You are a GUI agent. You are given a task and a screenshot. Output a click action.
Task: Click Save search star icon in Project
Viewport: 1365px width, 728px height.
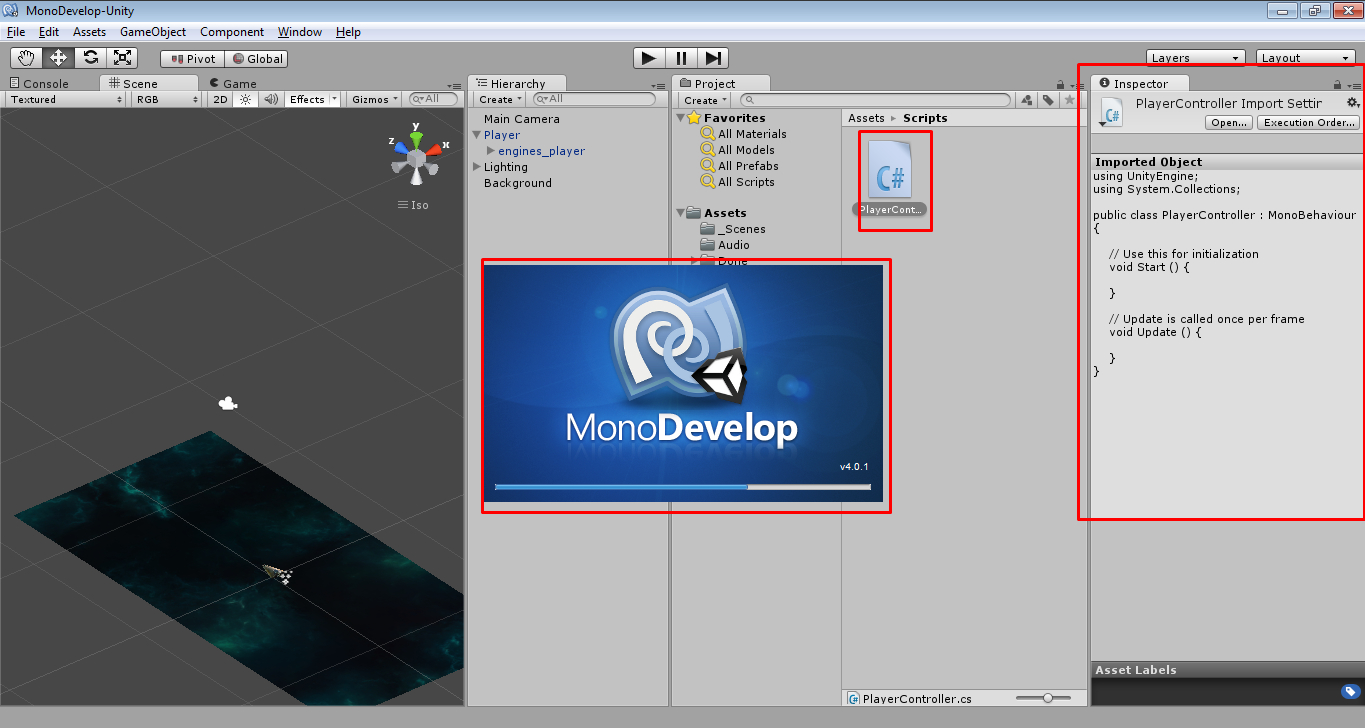pyautogui.click(x=1069, y=100)
